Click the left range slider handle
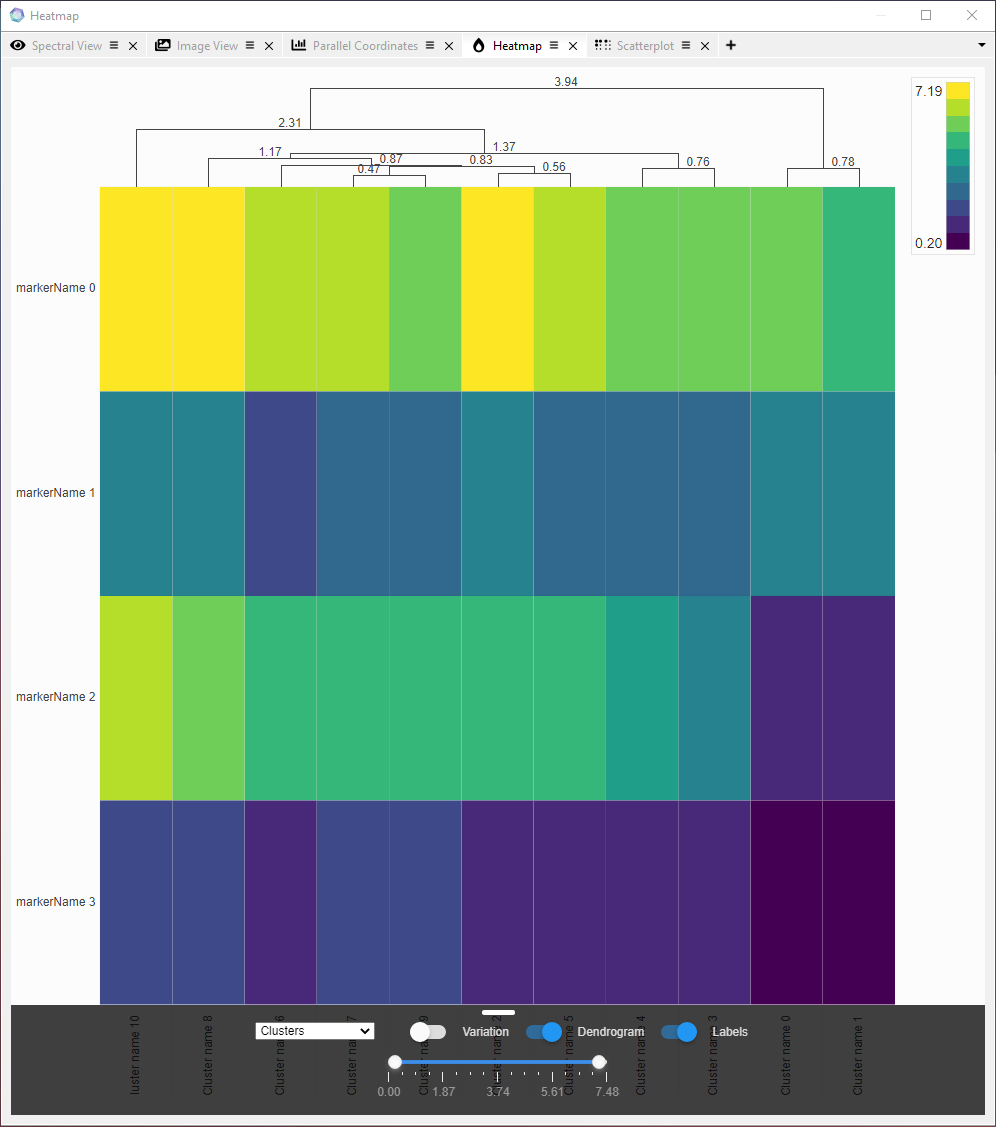 [x=395, y=1062]
